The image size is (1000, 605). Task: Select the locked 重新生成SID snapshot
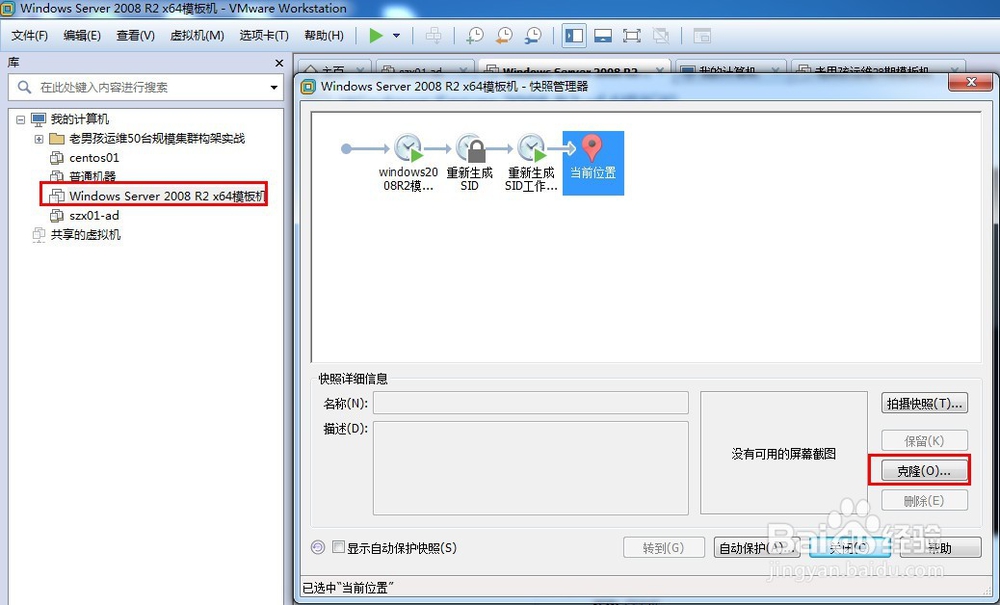click(469, 163)
